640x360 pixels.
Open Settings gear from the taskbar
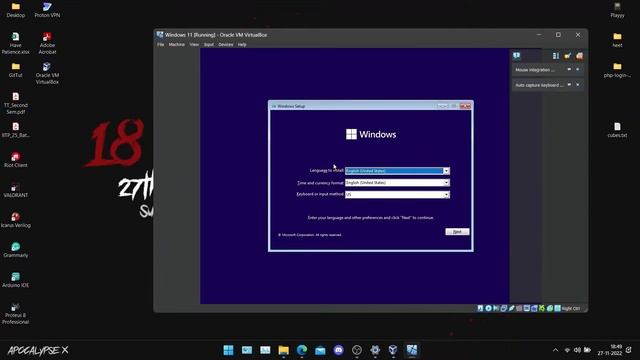pyautogui.click(x=375, y=350)
